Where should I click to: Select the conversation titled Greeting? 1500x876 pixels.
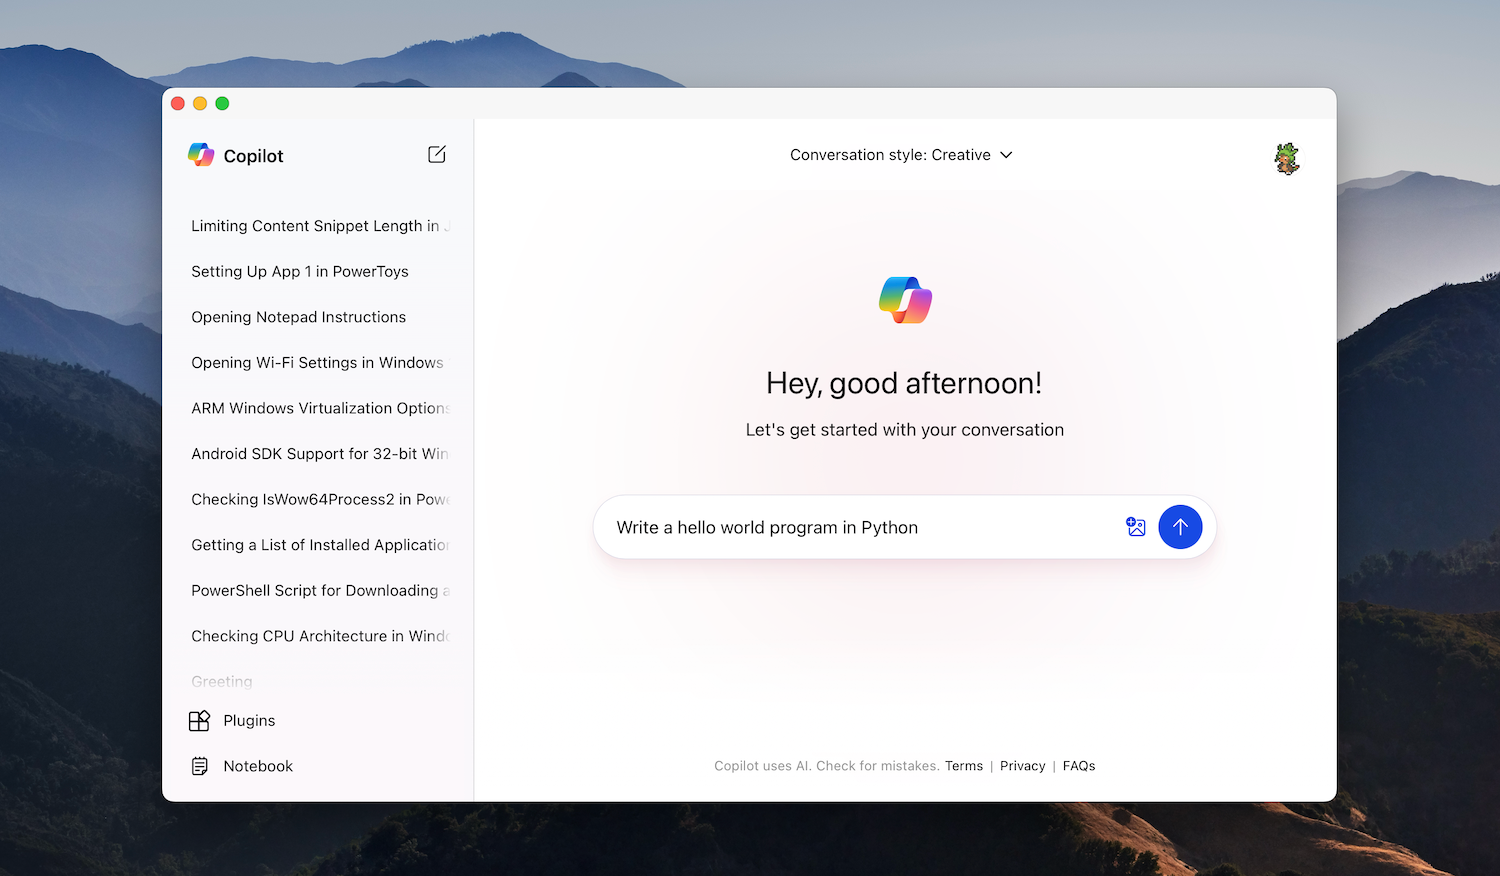221,681
